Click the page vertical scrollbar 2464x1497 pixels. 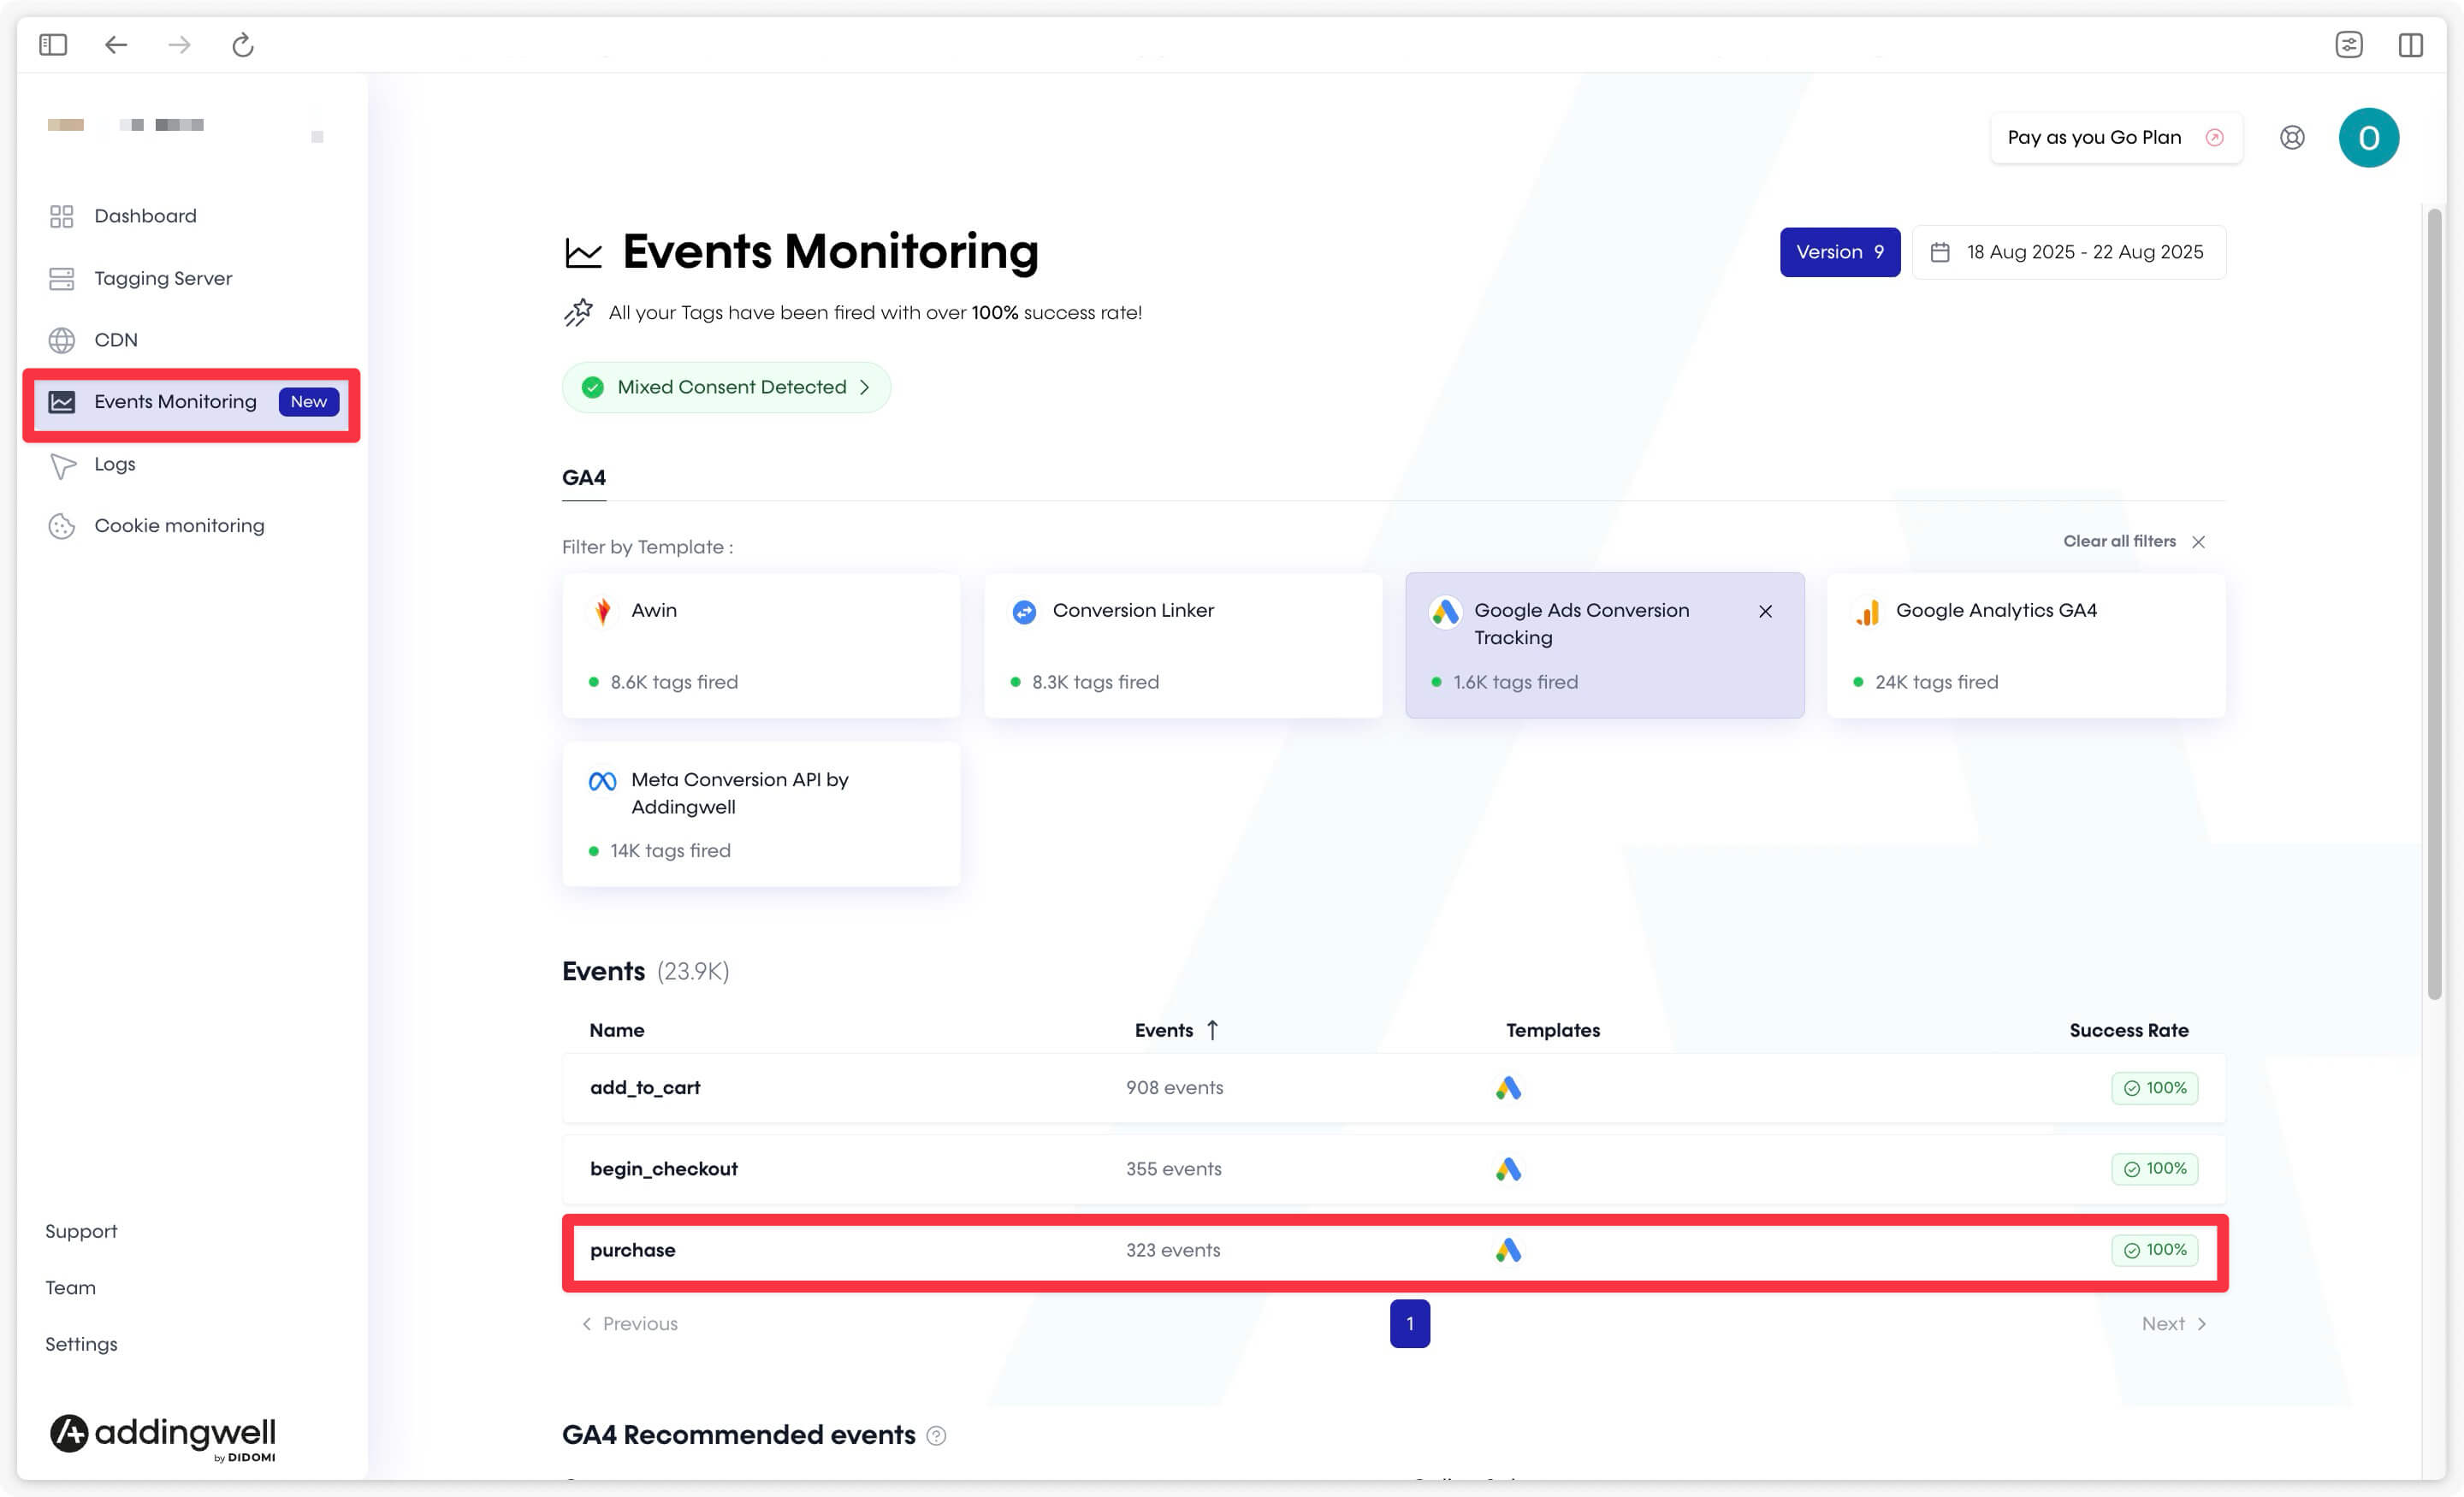2435,604
